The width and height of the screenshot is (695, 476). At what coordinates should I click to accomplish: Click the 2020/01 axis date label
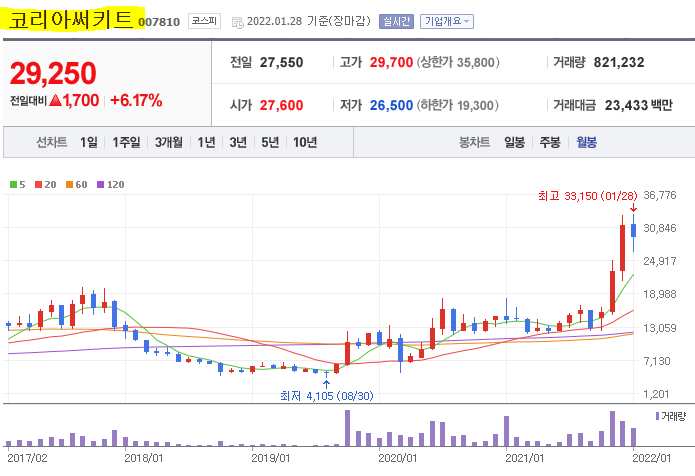(x=398, y=458)
